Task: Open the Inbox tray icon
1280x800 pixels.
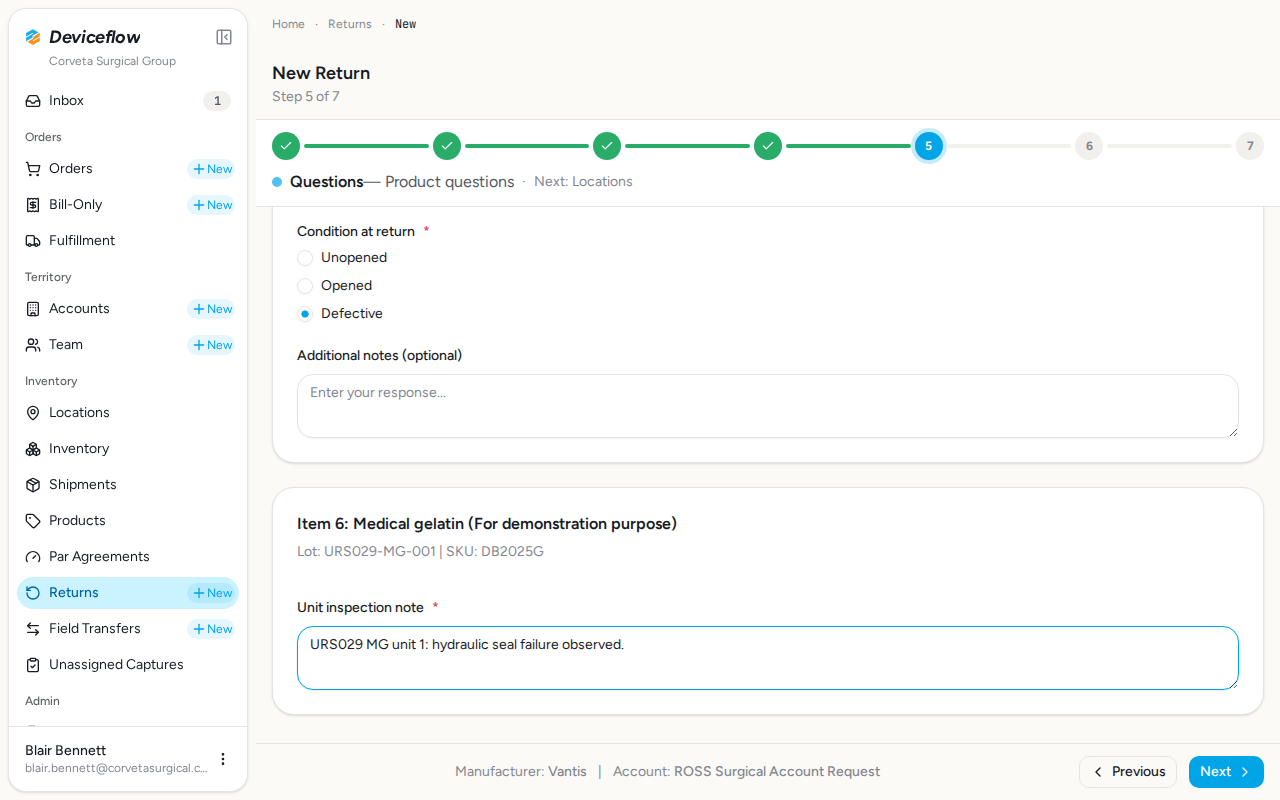Action: click(x=33, y=101)
